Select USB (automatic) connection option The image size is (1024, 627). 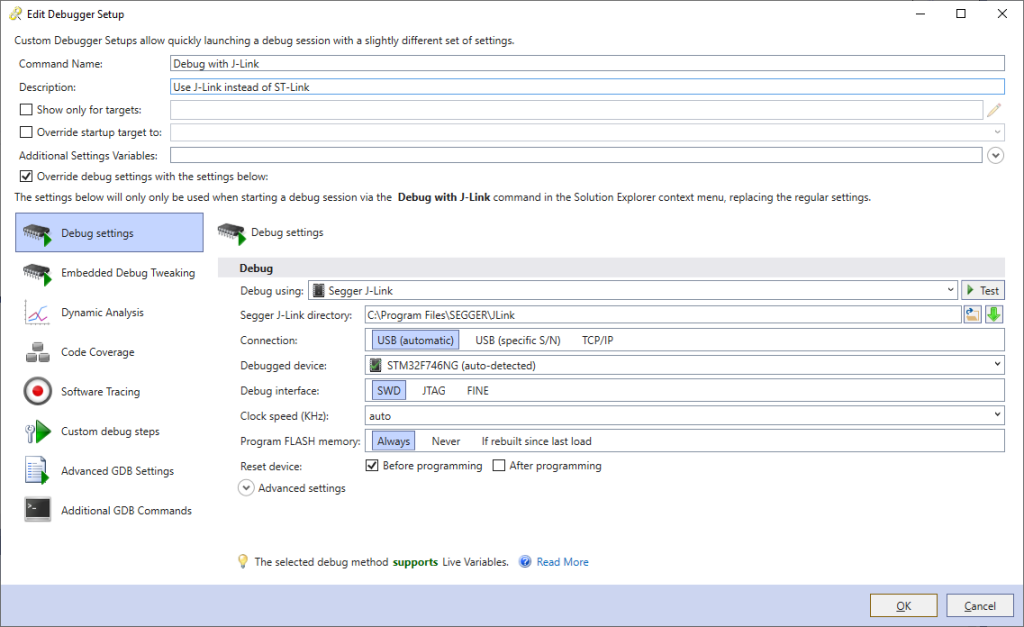[x=415, y=340]
